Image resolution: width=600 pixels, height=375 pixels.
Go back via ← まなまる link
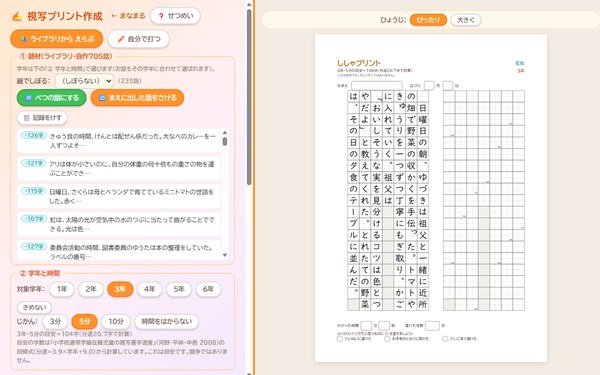click(x=128, y=16)
